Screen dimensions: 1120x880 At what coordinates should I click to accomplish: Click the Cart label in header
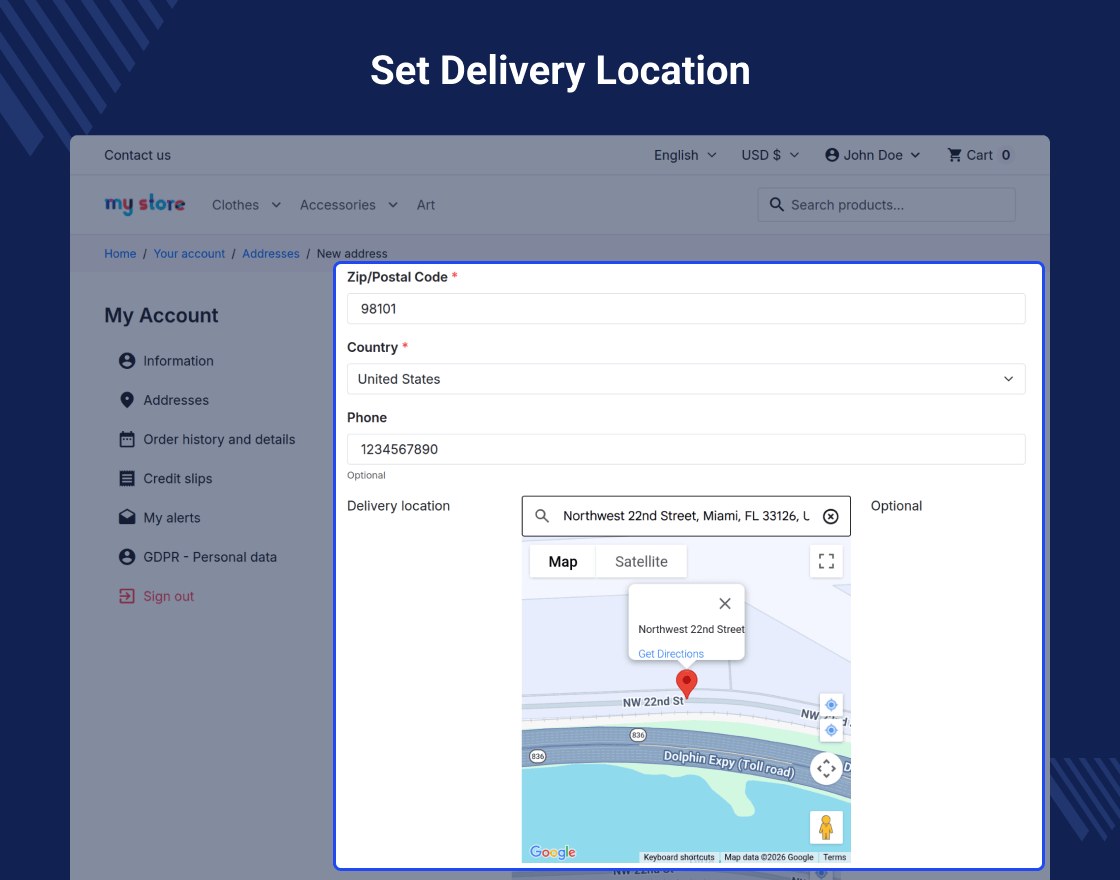pyautogui.click(x=979, y=155)
